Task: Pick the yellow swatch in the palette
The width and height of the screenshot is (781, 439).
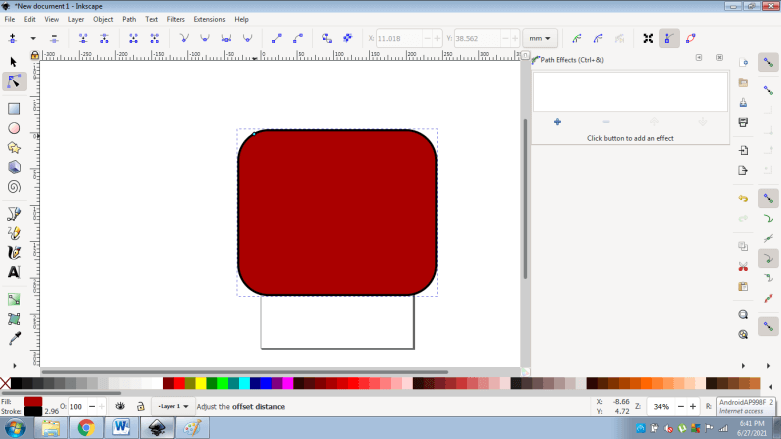Action: [x=201, y=383]
